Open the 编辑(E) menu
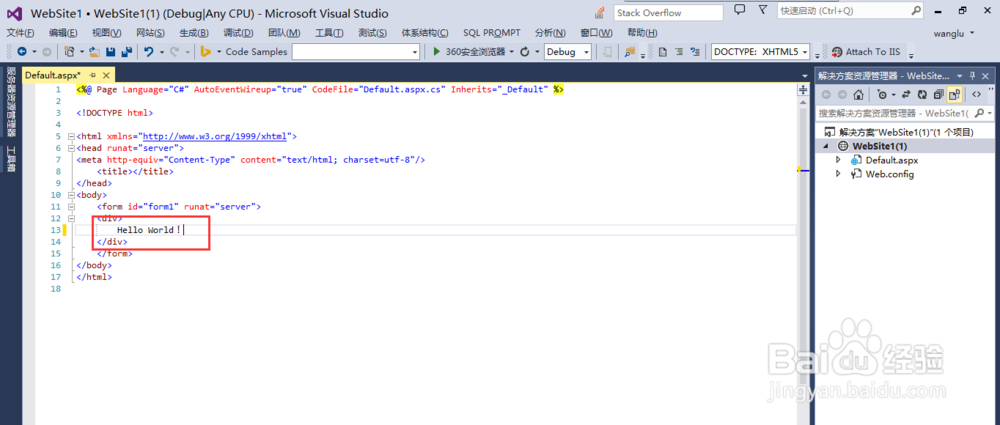The height and width of the screenshot is (425, 1000). pos(63,33)
